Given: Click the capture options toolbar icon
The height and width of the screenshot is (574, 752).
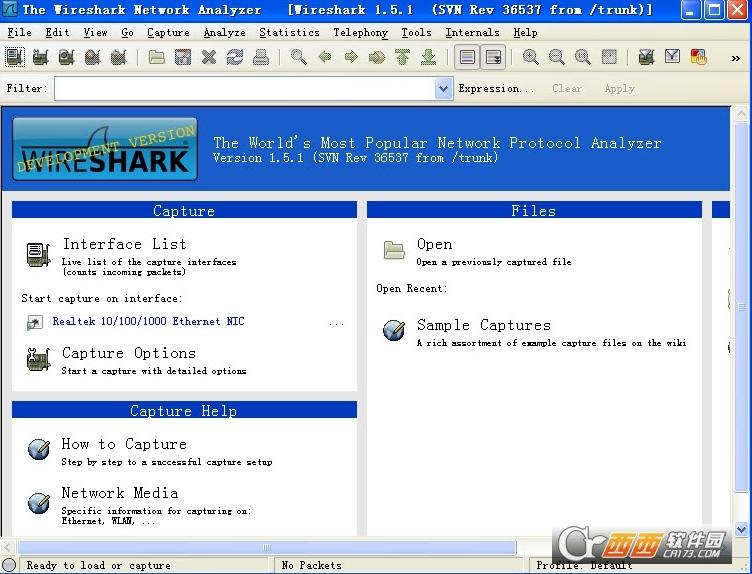Looking at the screenshot, I should pos(41,57).
